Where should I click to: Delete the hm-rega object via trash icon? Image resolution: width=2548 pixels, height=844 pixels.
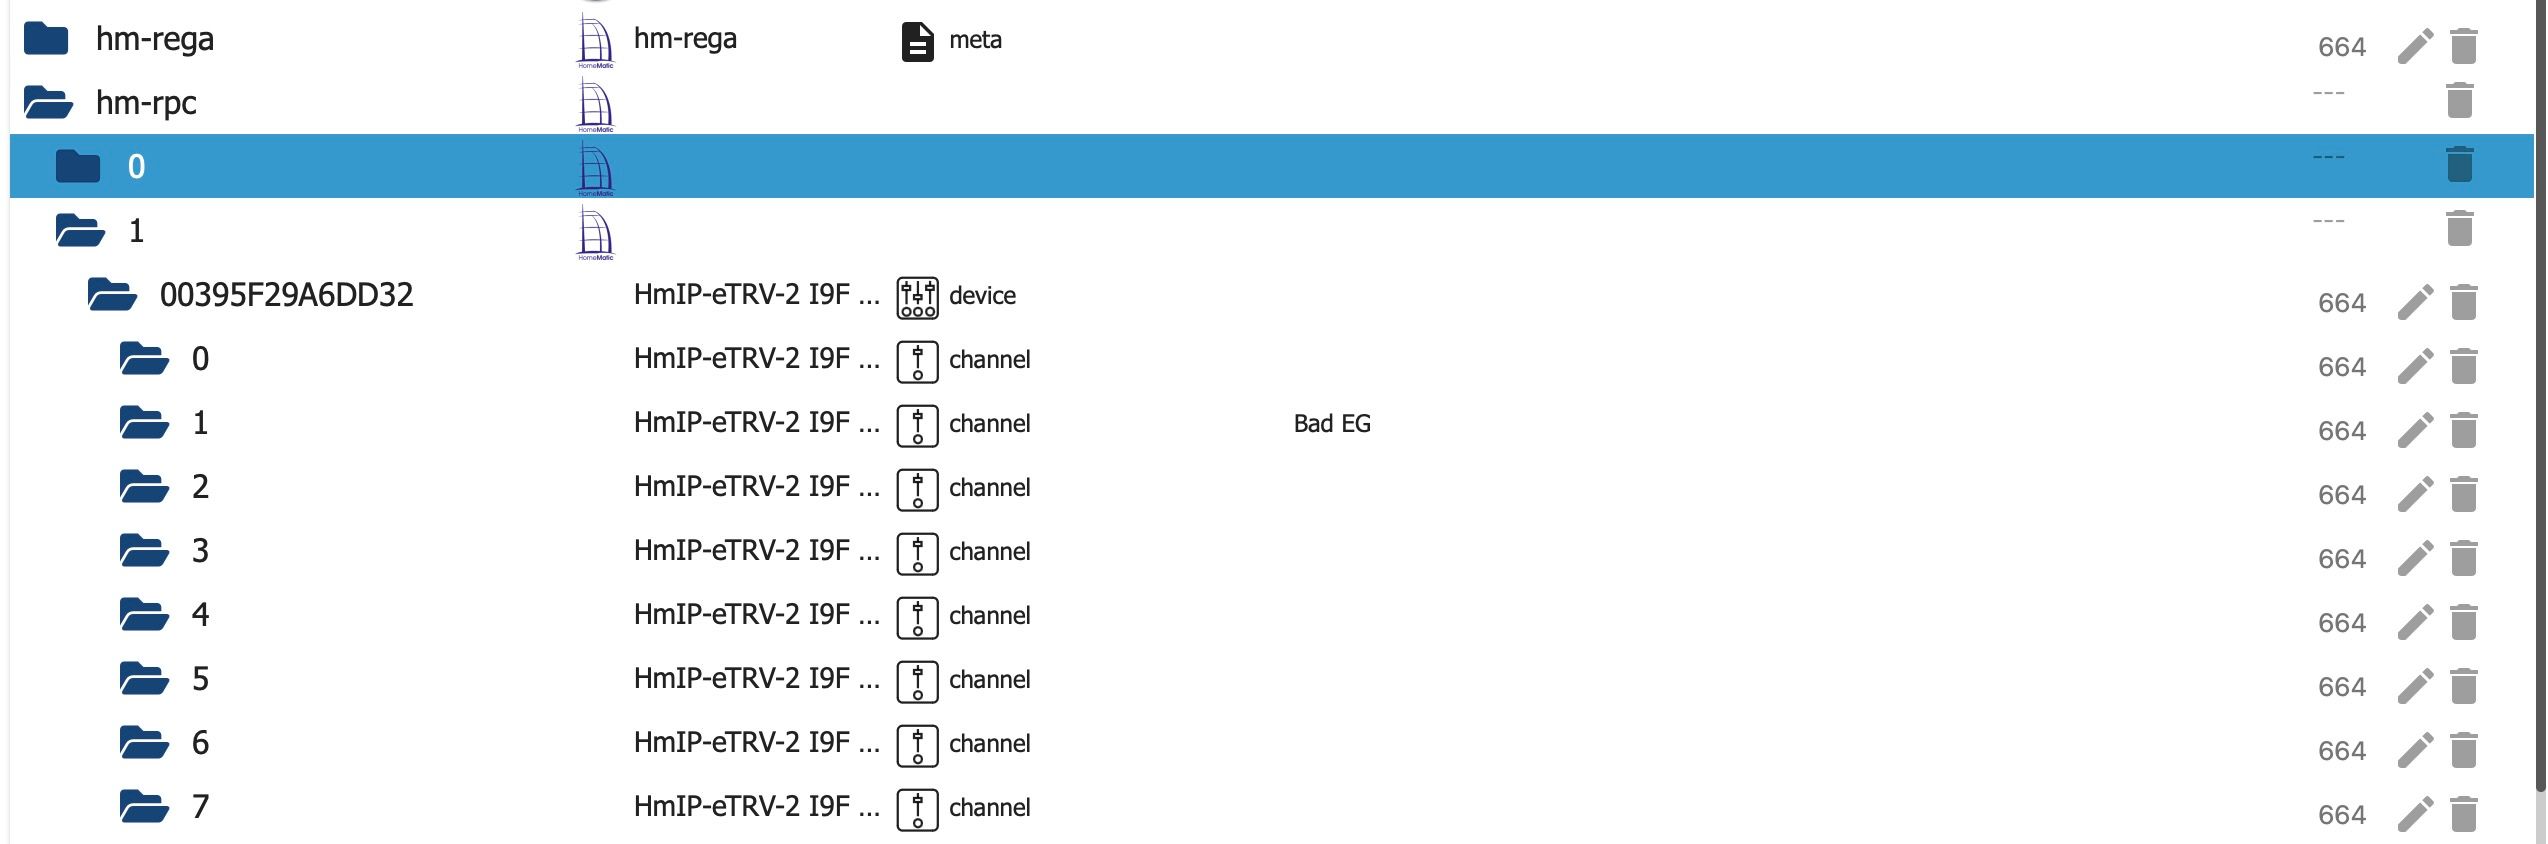(2463, 46)
